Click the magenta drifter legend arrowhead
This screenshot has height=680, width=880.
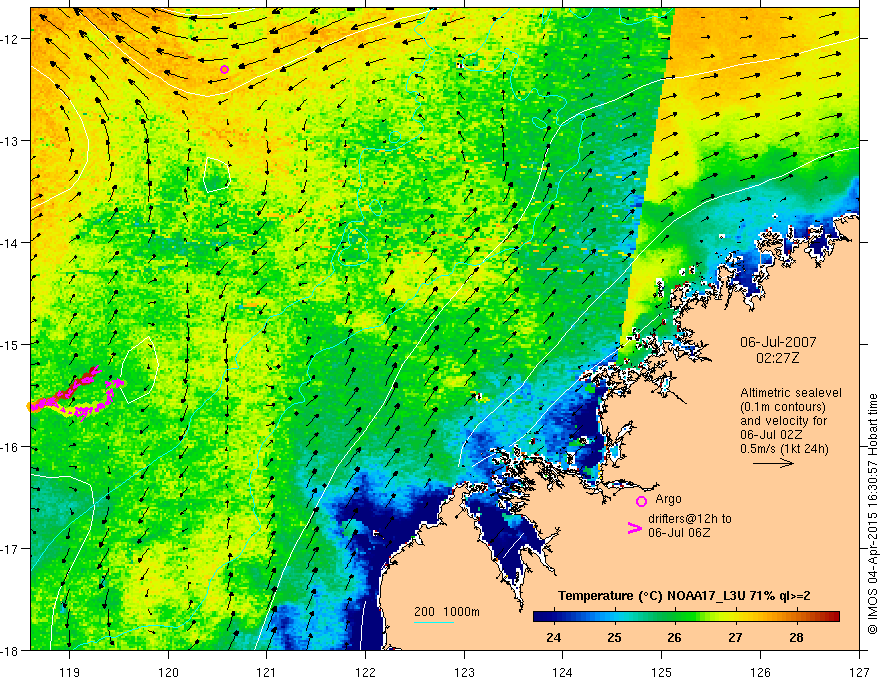click(635, 528)
